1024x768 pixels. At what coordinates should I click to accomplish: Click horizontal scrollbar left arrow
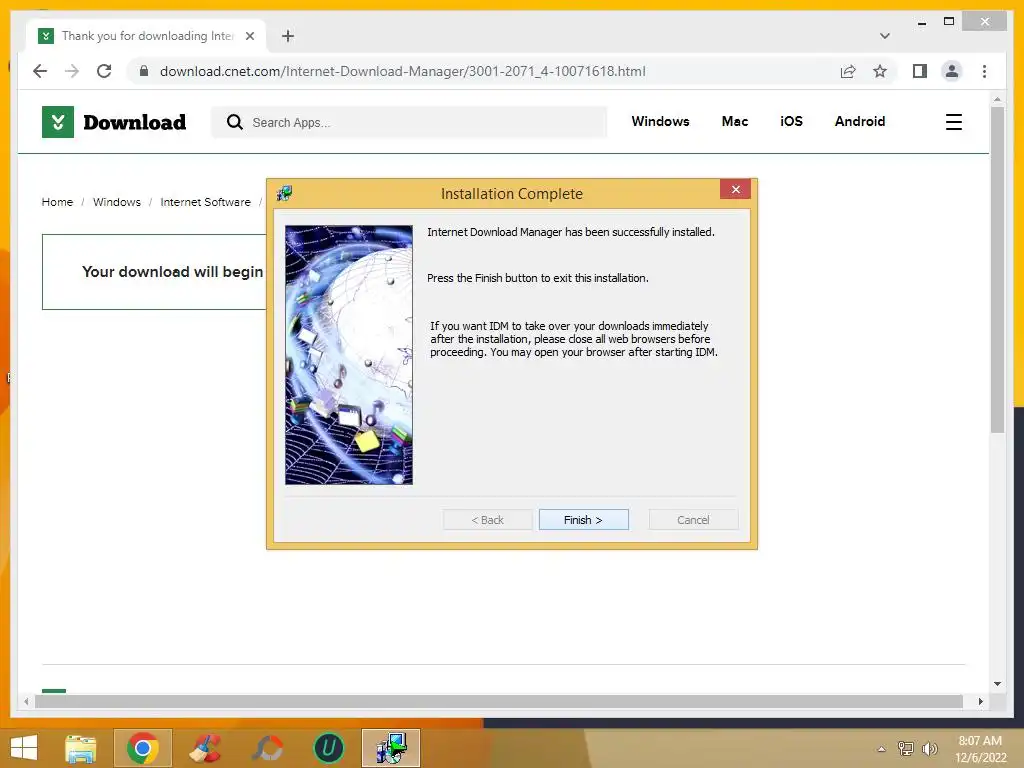tap(25, 701)
